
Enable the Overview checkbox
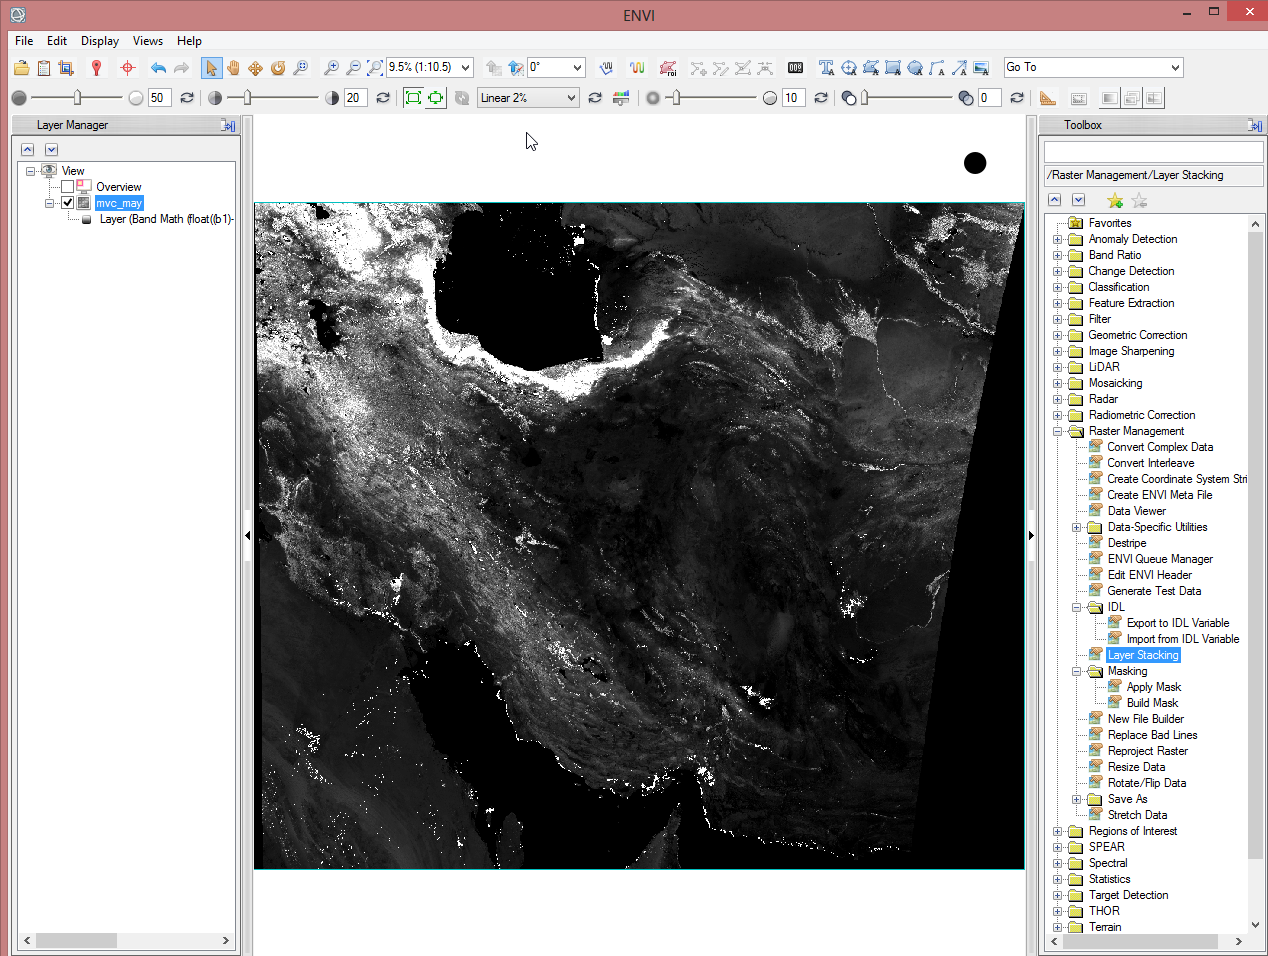pos(68,187)
